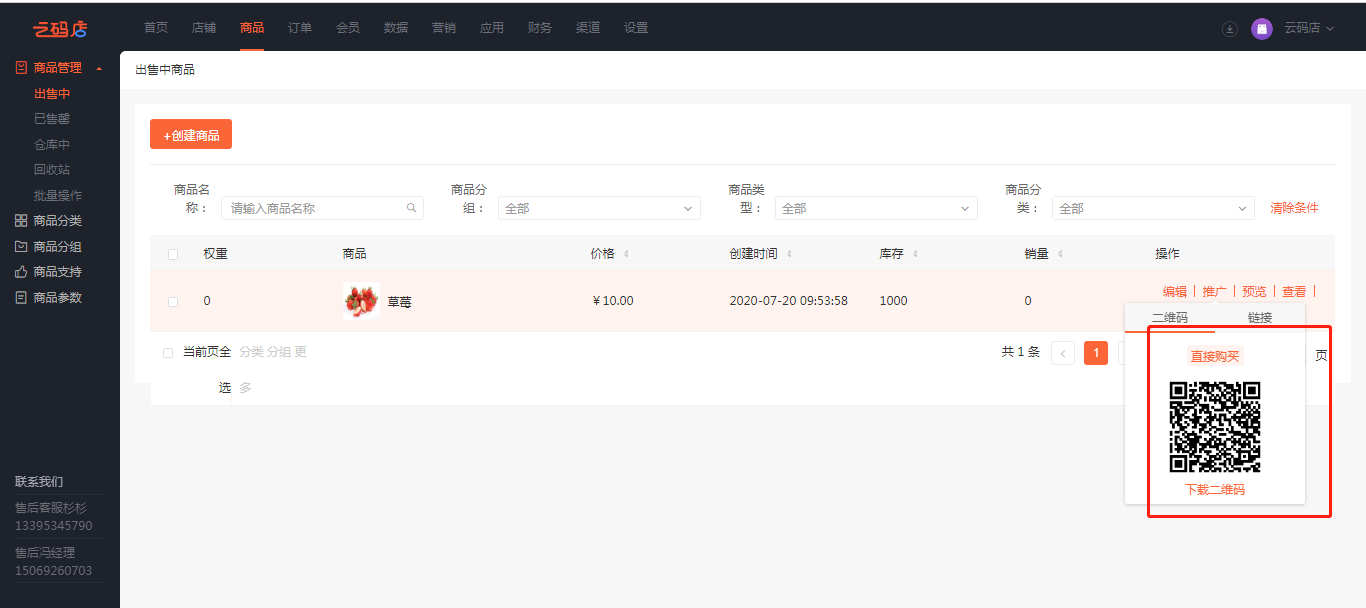
Task: Open the 商品类型 dropdown
Action: (x=876, y=208)
